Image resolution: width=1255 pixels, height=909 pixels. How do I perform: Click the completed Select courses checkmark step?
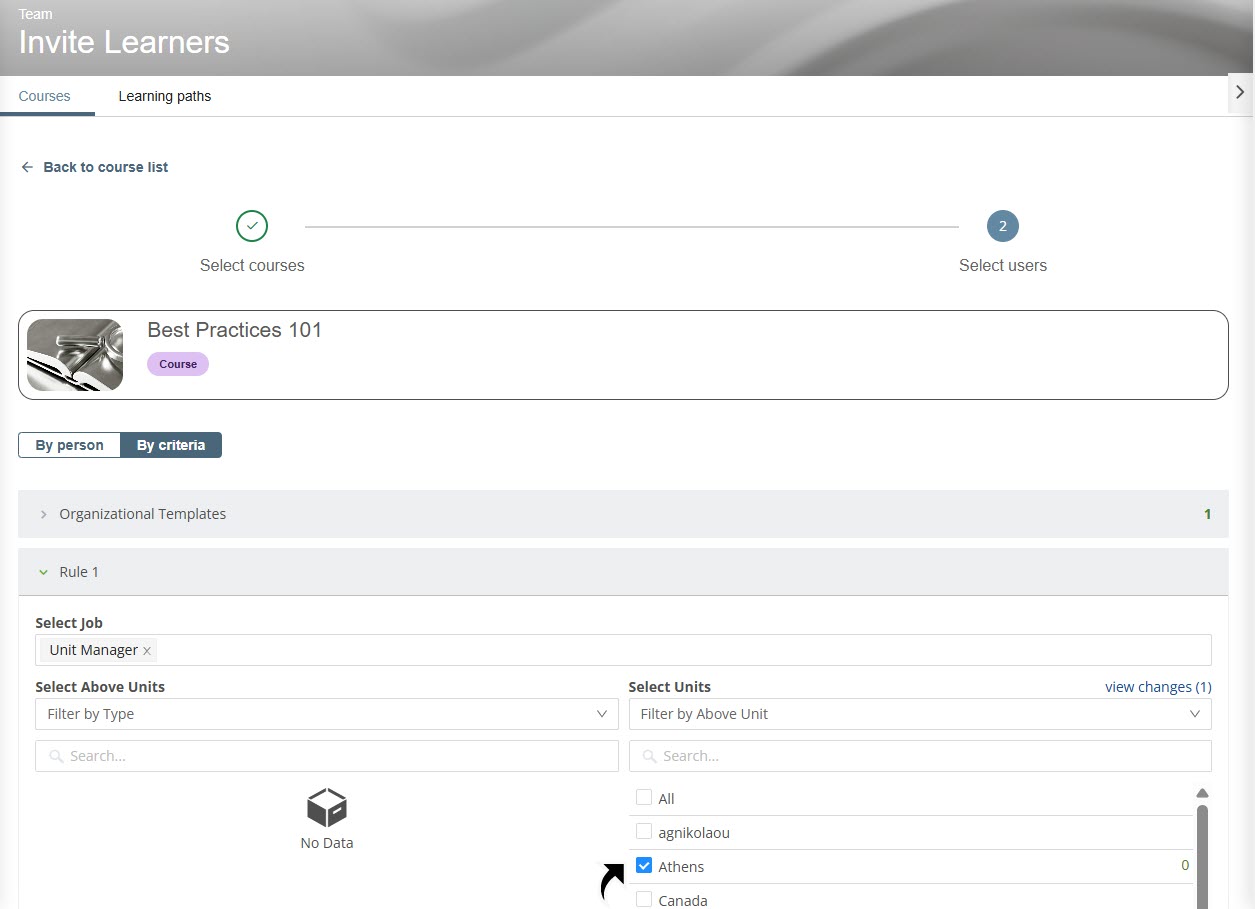pyautogui.click(x=252, y=227)
